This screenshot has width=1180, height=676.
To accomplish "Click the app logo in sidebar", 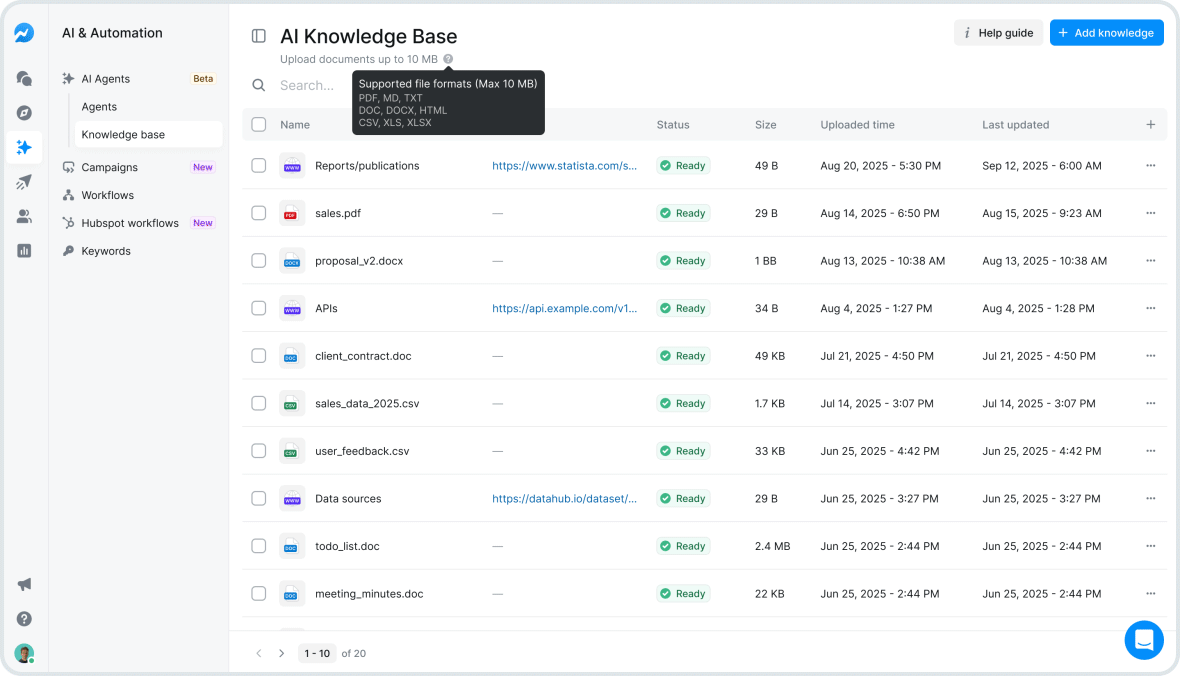I will (24, 32).
